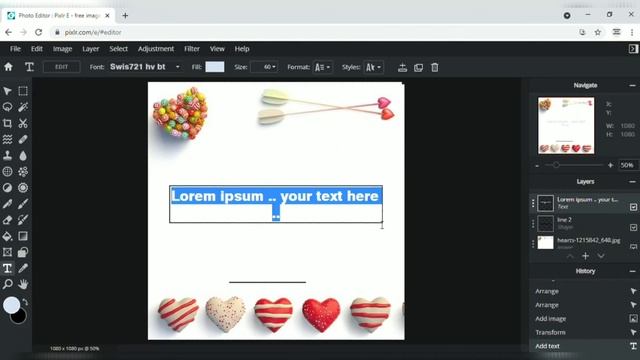Open the Layer menu
640x360 pixels.
click(91, 49)
